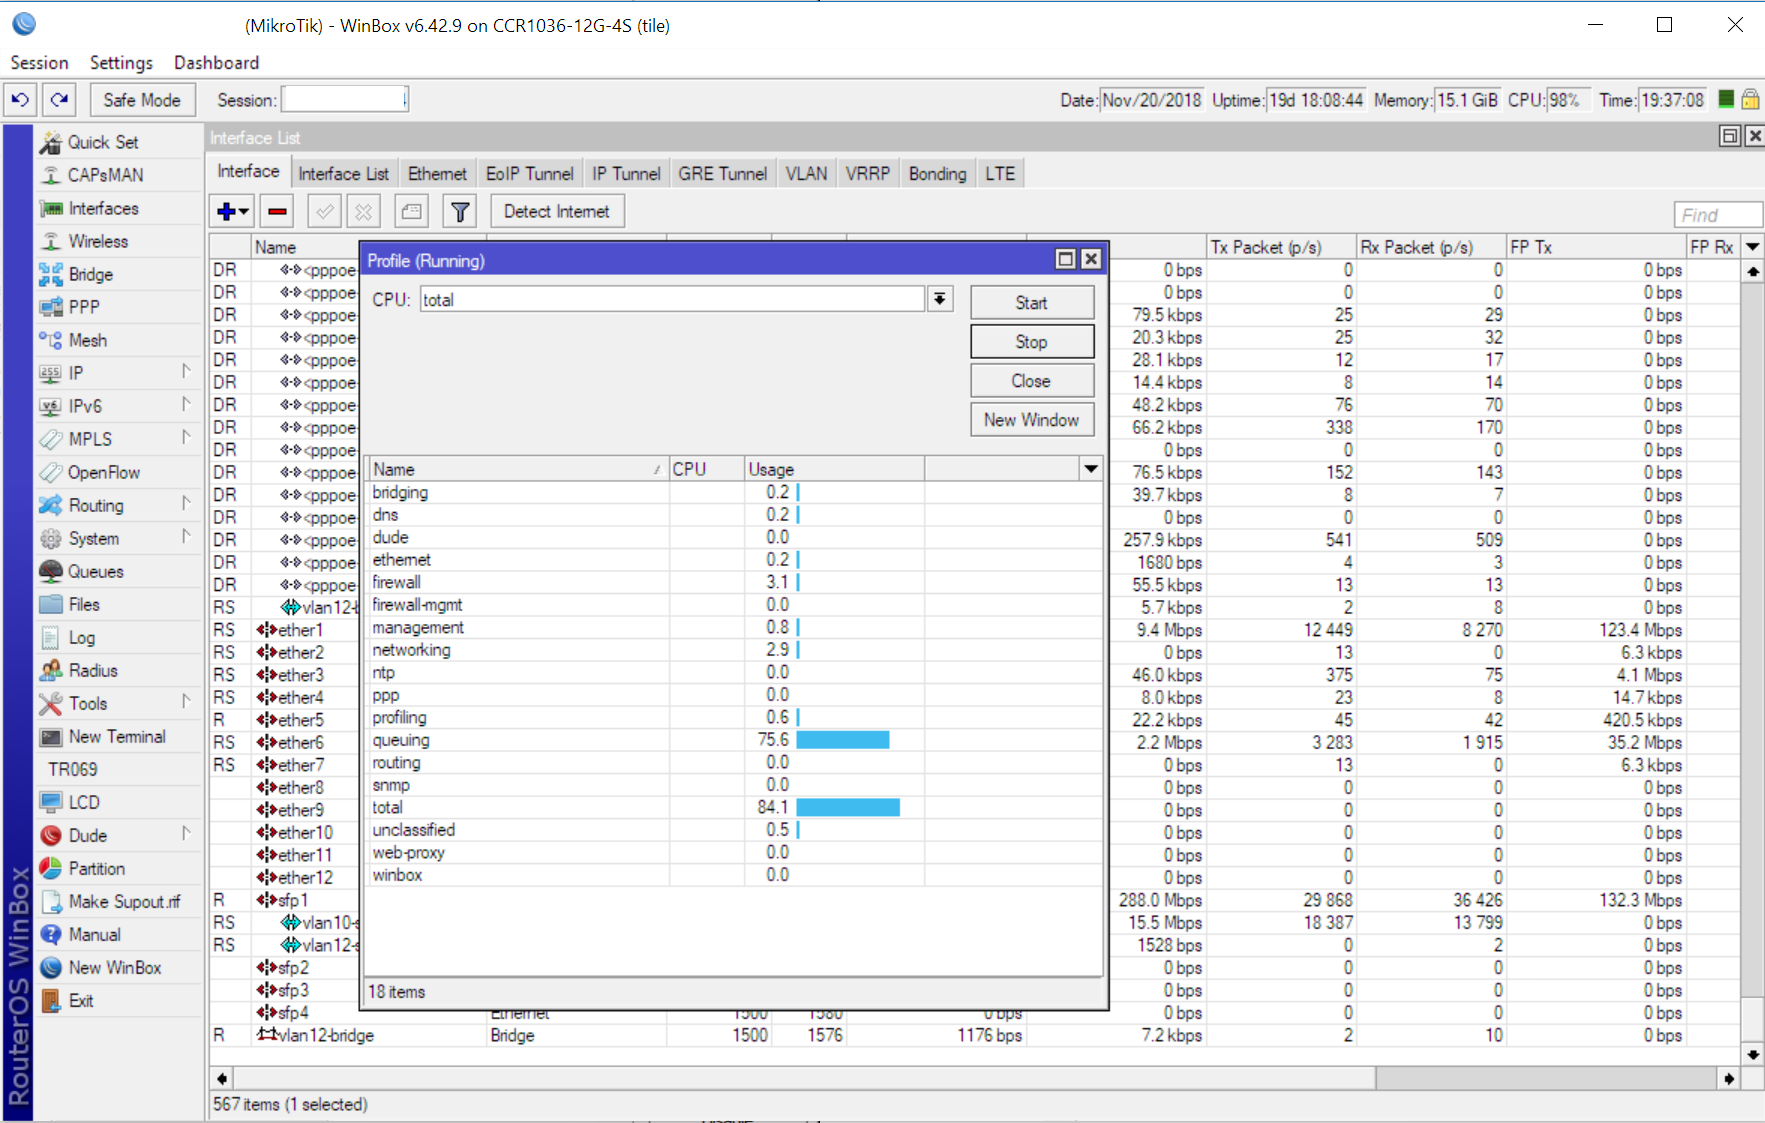Click the comment button in Interface toolbar
1765x1123 pixels.
[411, 211]
